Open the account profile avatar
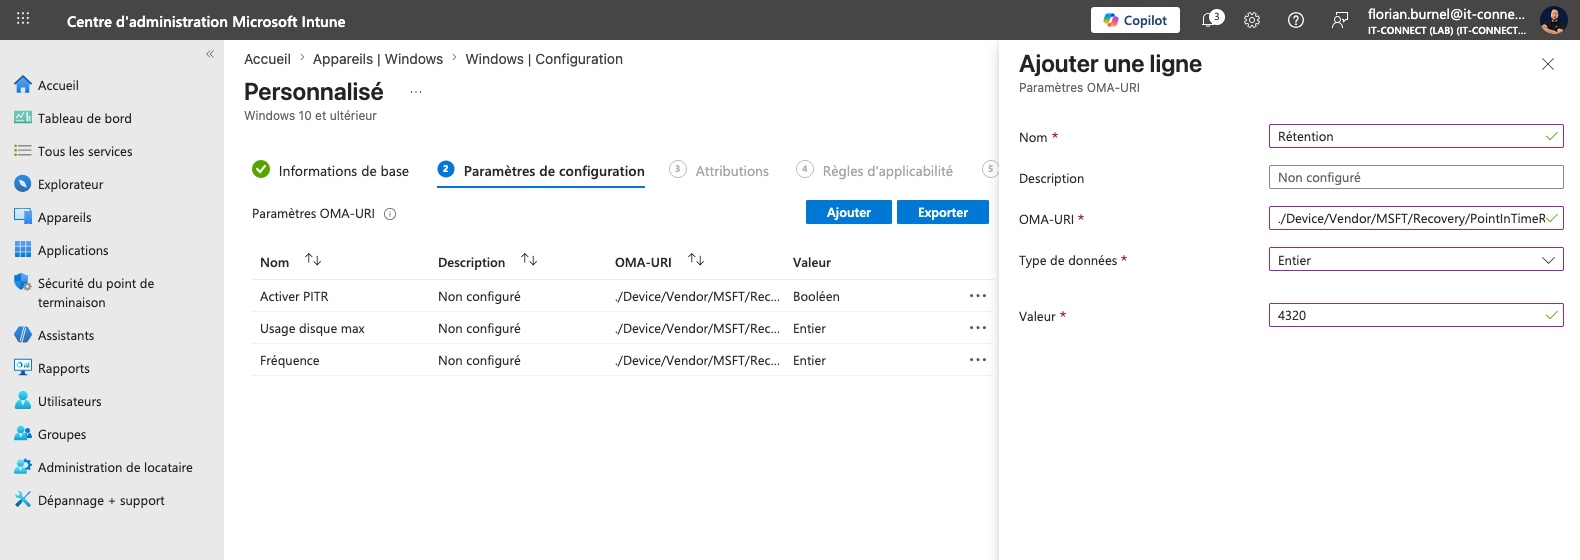 click(1553, 20)
